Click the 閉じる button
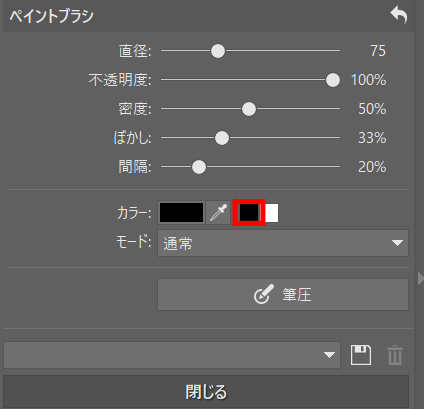Screen dimensions: 424x409 [x=206, y=392]
